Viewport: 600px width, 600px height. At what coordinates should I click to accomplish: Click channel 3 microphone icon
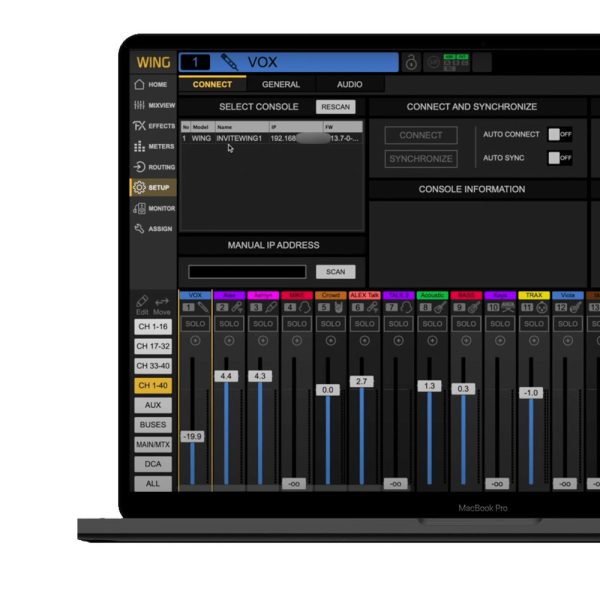pos(271,307)
